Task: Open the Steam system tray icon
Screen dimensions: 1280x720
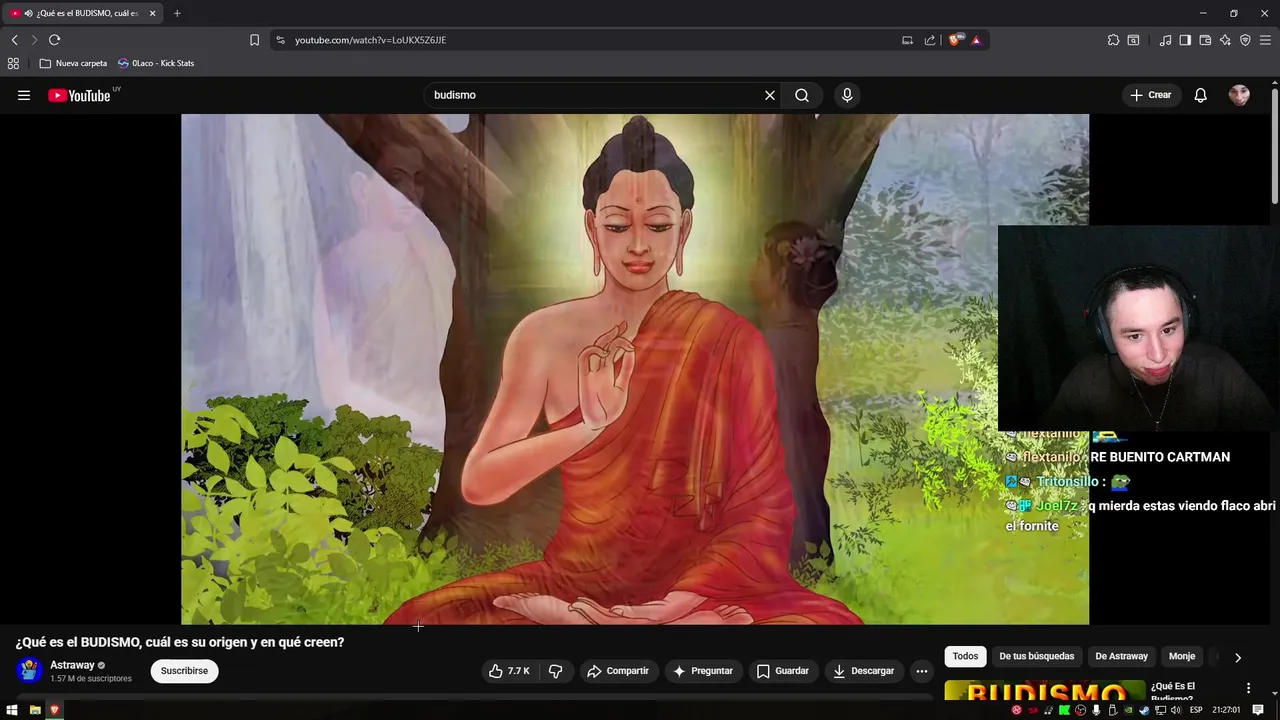Action: click(x=1144, y=710)
